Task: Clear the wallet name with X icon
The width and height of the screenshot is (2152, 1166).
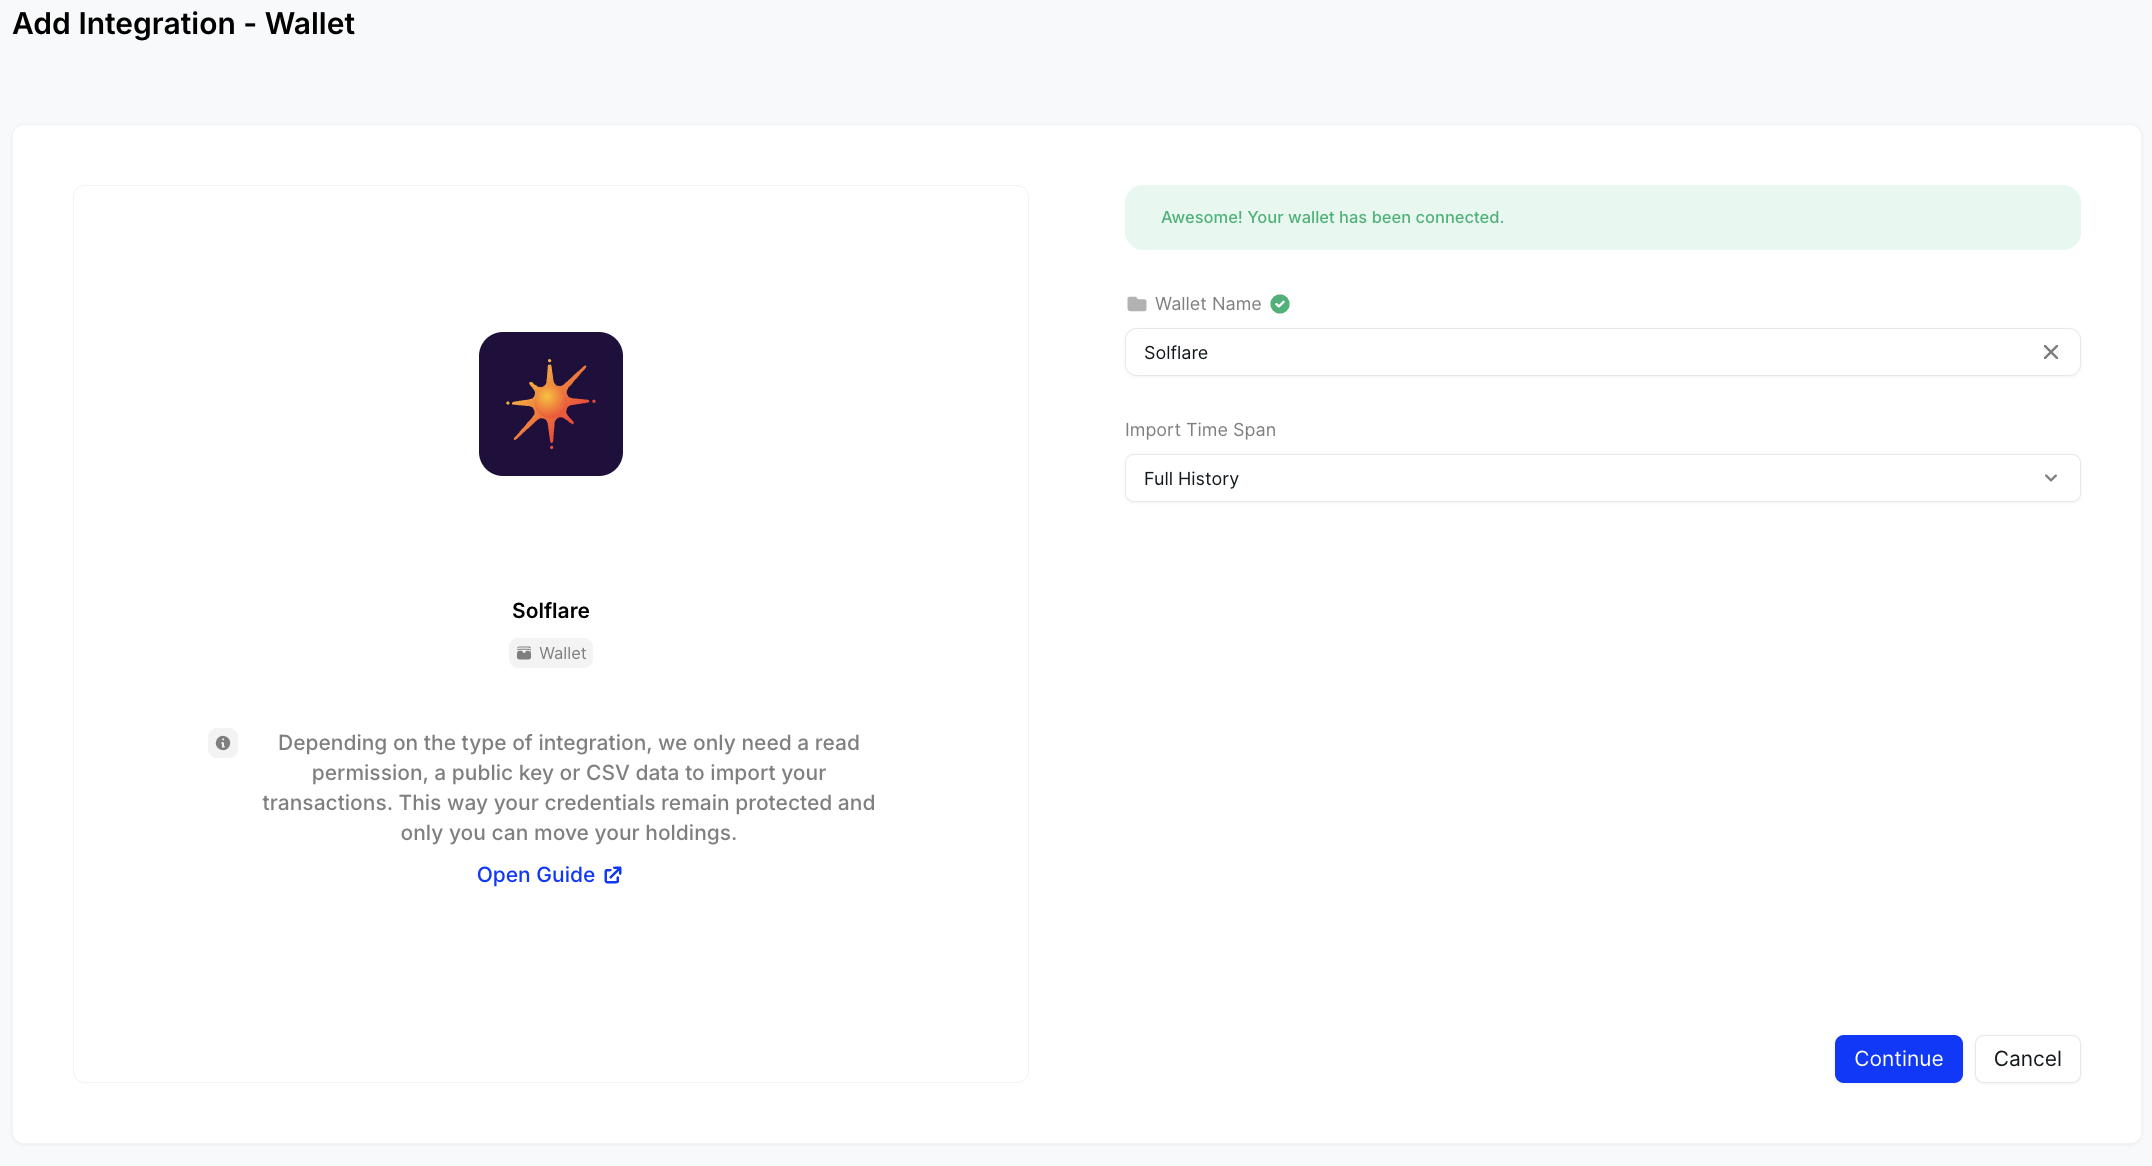Action: [x=2050, y=352]
